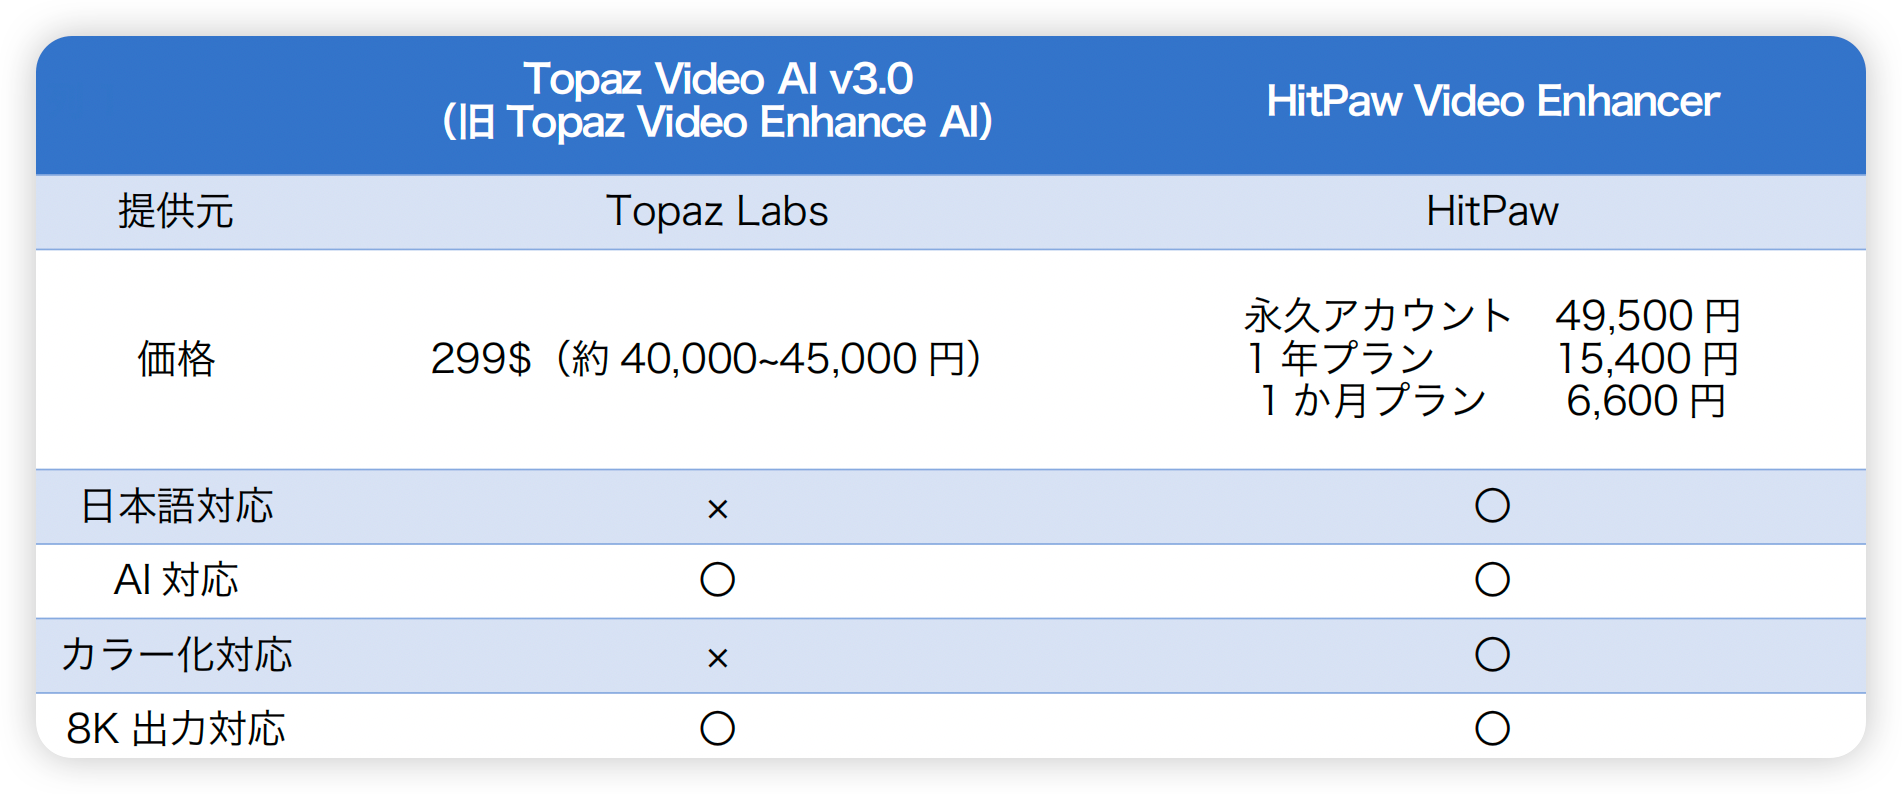1902x794 pixels.
Task: Click the 永久アカウント 49,500 円 price line
Action: pos(1492,316)
